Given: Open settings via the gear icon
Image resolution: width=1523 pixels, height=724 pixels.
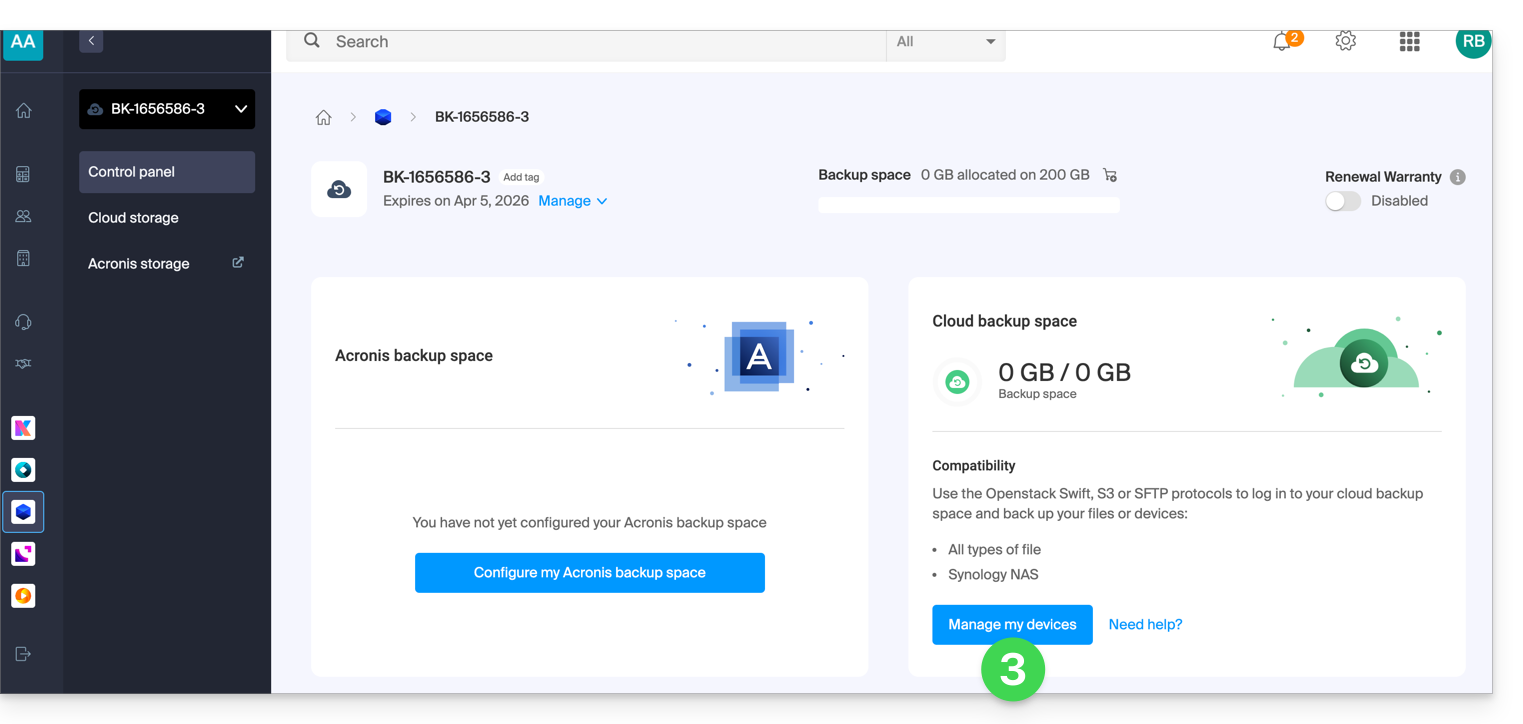Looking at the screenshot, I should point(1346,41).
